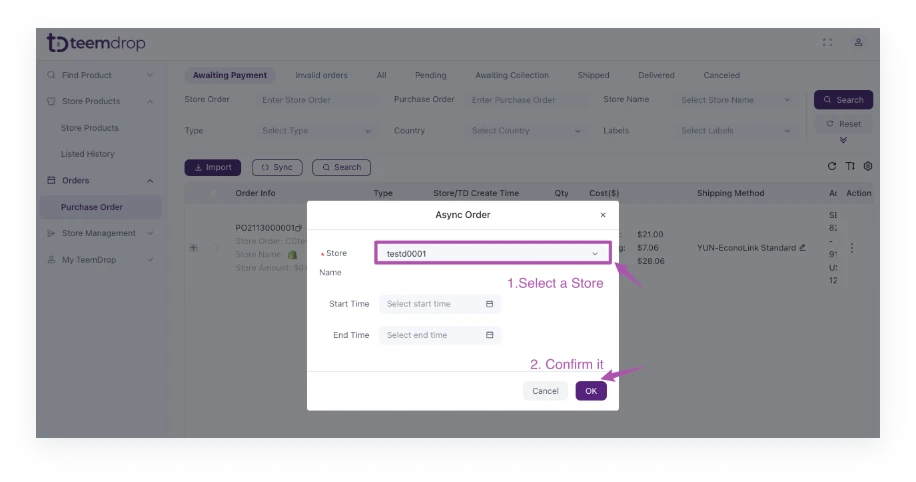Switch to the Invalid orders tab

(x=321, y=75)
